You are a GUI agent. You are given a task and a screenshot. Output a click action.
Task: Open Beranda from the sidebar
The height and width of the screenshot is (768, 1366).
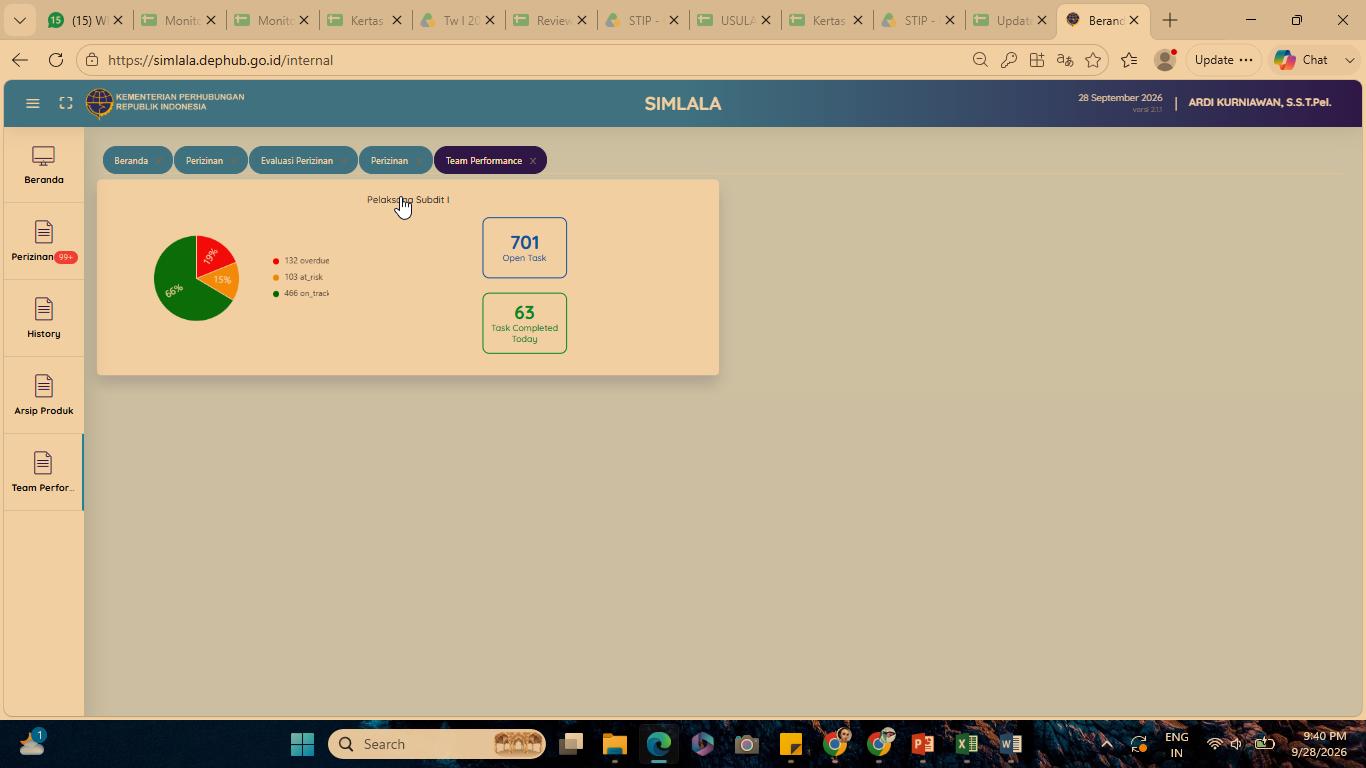coord(44,165)
